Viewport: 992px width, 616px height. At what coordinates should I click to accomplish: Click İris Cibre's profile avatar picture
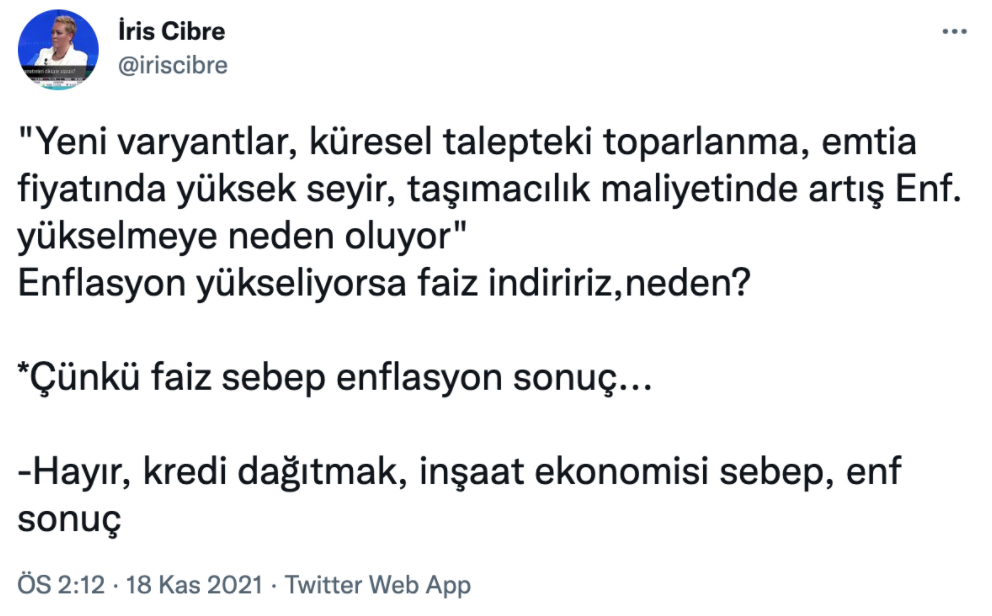pyautogui.click(x=59, y=49)
